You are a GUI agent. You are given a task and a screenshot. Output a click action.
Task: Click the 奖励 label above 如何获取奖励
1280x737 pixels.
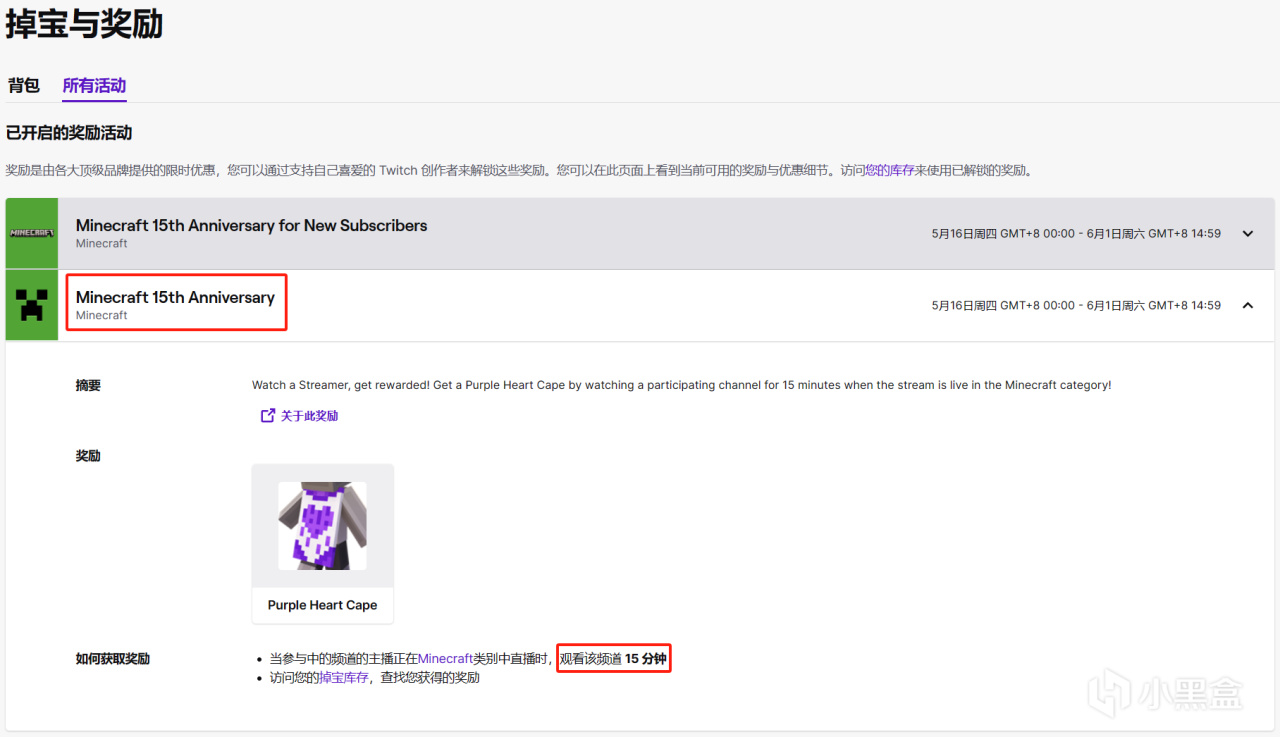(88, 456)
